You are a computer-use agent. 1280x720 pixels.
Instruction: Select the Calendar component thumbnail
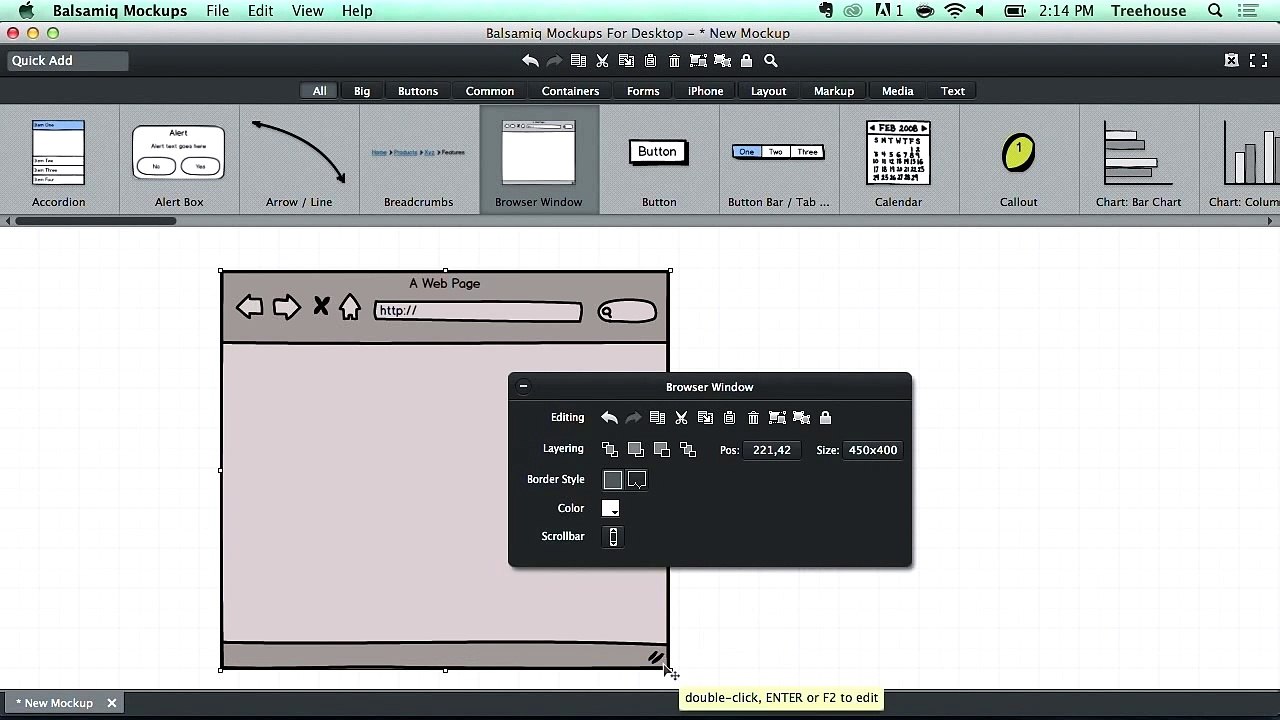pyautogui.click(x=899, y=160)
